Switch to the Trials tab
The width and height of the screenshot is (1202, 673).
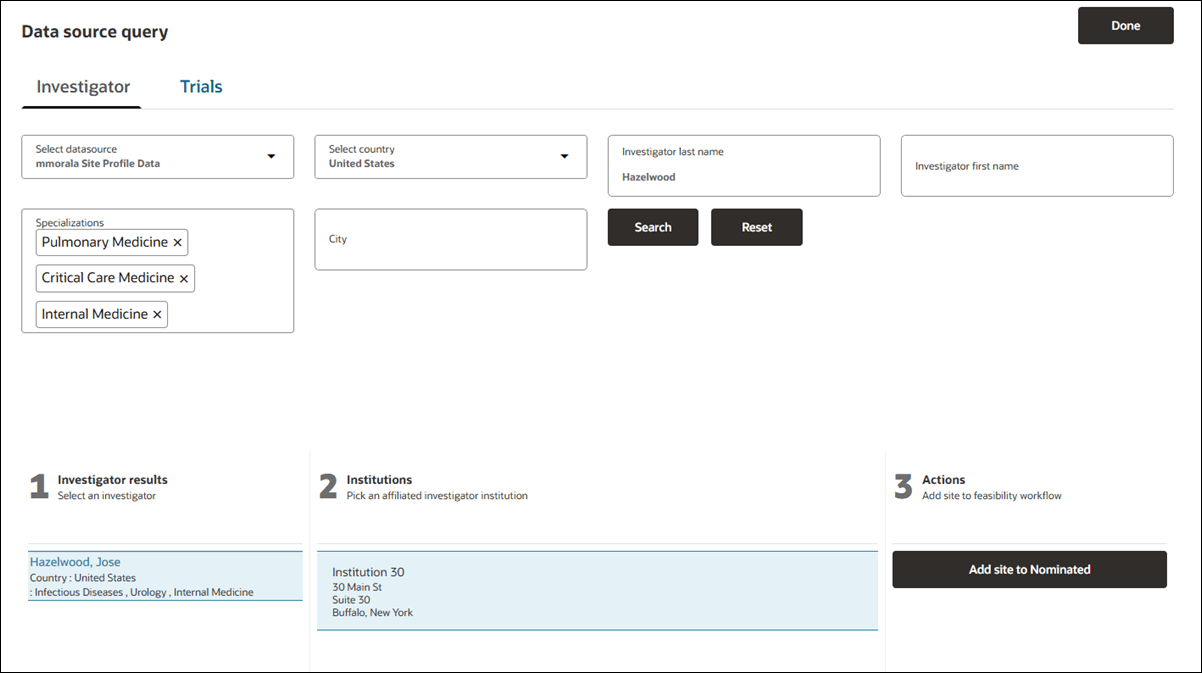[x=201, y=86]
